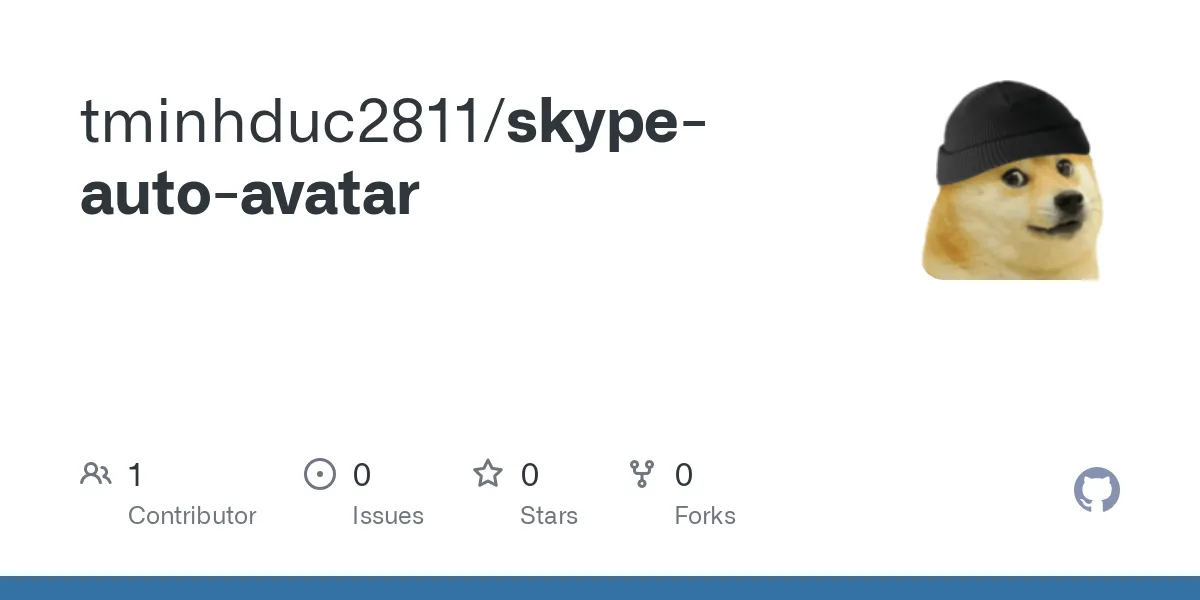Image resolution: width=1200 pixels, height=600 pixels.
Task: Open the GitHub Octocat logo
Action: [1097, 490]
